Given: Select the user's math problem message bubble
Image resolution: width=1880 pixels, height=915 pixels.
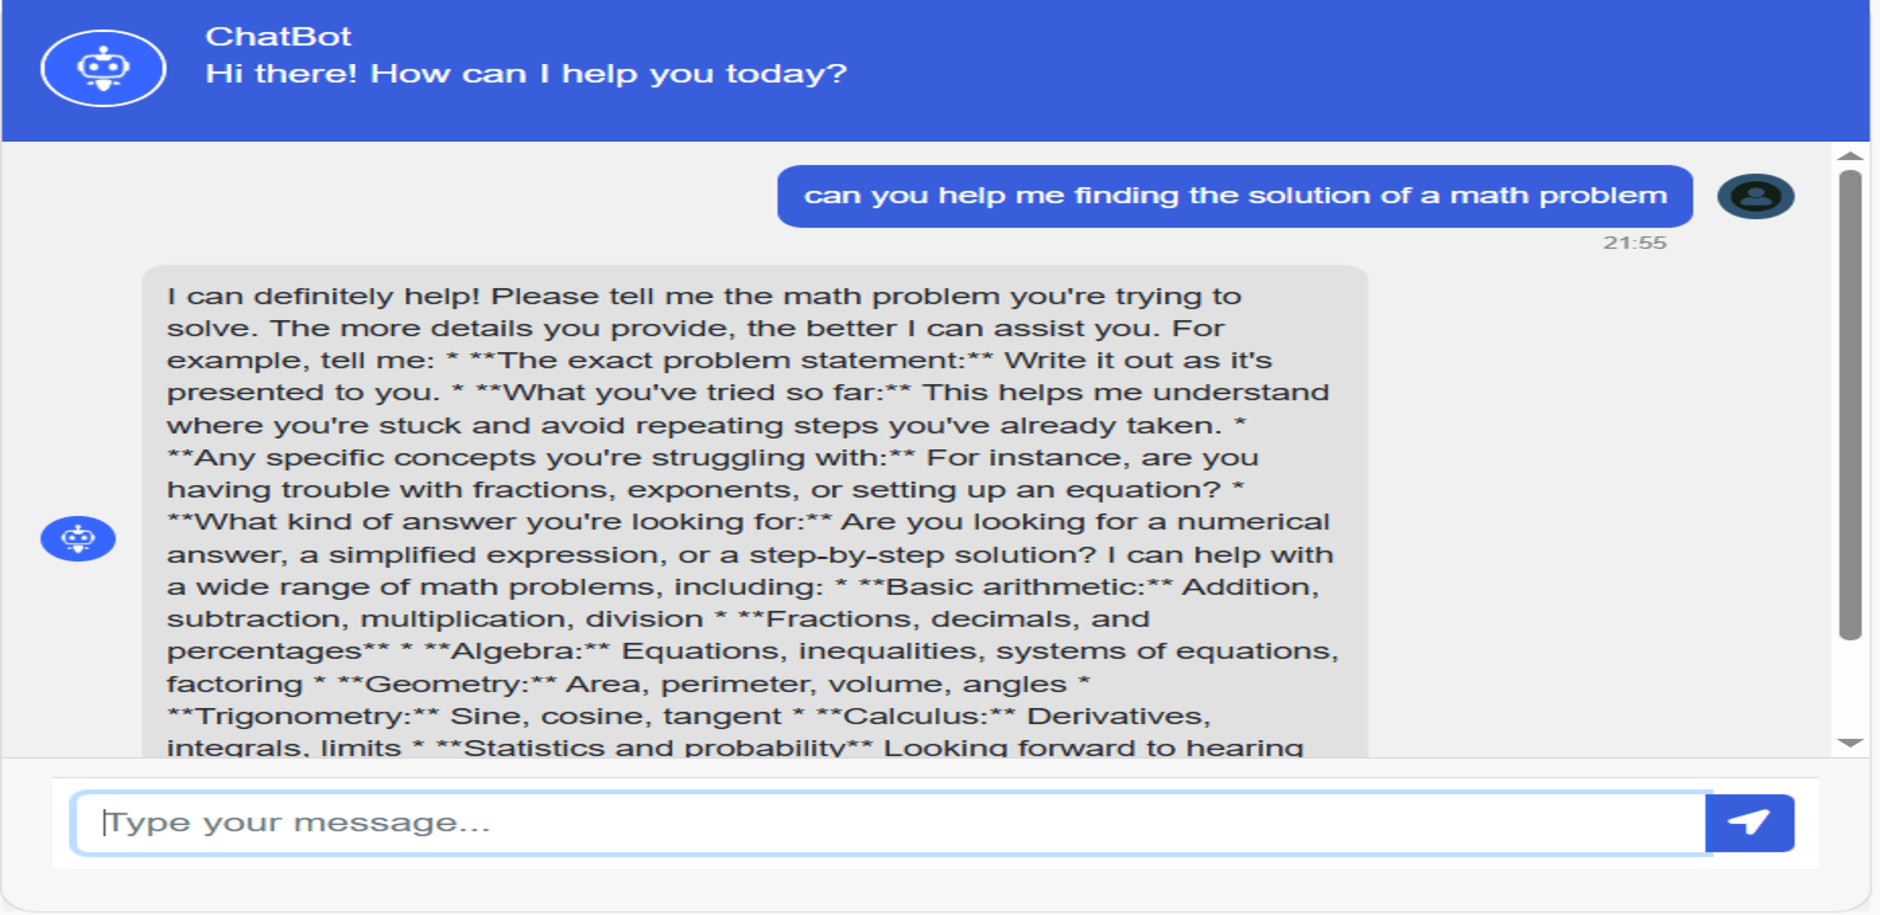Looking at the screenshot, I should click(x=1235, y=196).
